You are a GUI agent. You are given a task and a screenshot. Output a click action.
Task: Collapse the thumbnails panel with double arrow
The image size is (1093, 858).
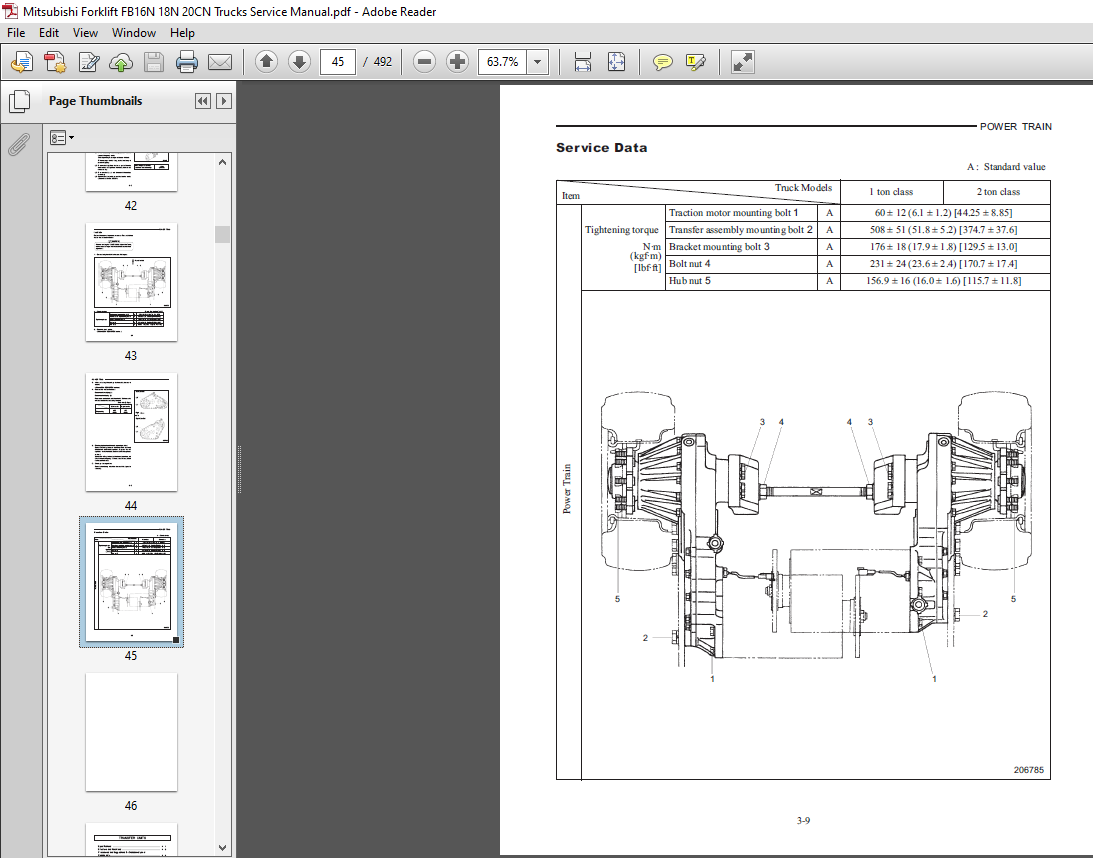pyautogui.click(x=203, y=101)
